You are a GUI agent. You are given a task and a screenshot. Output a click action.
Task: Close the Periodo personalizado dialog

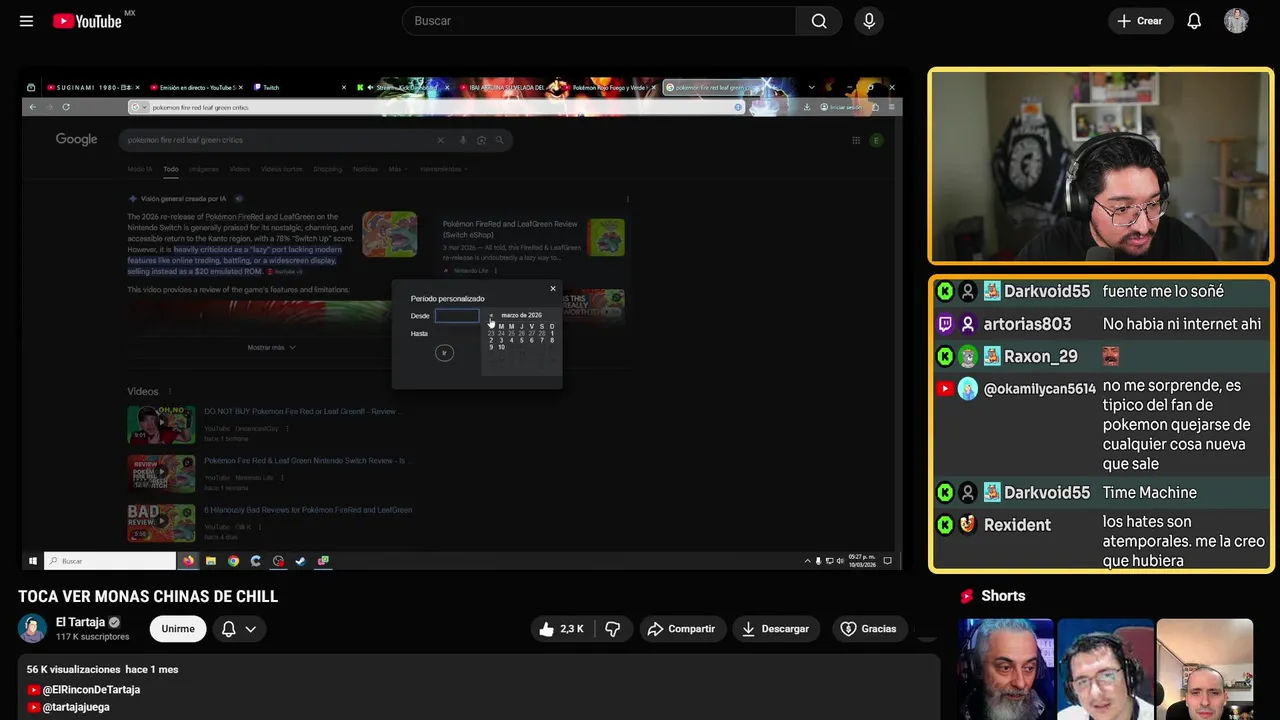coord(553,289)
